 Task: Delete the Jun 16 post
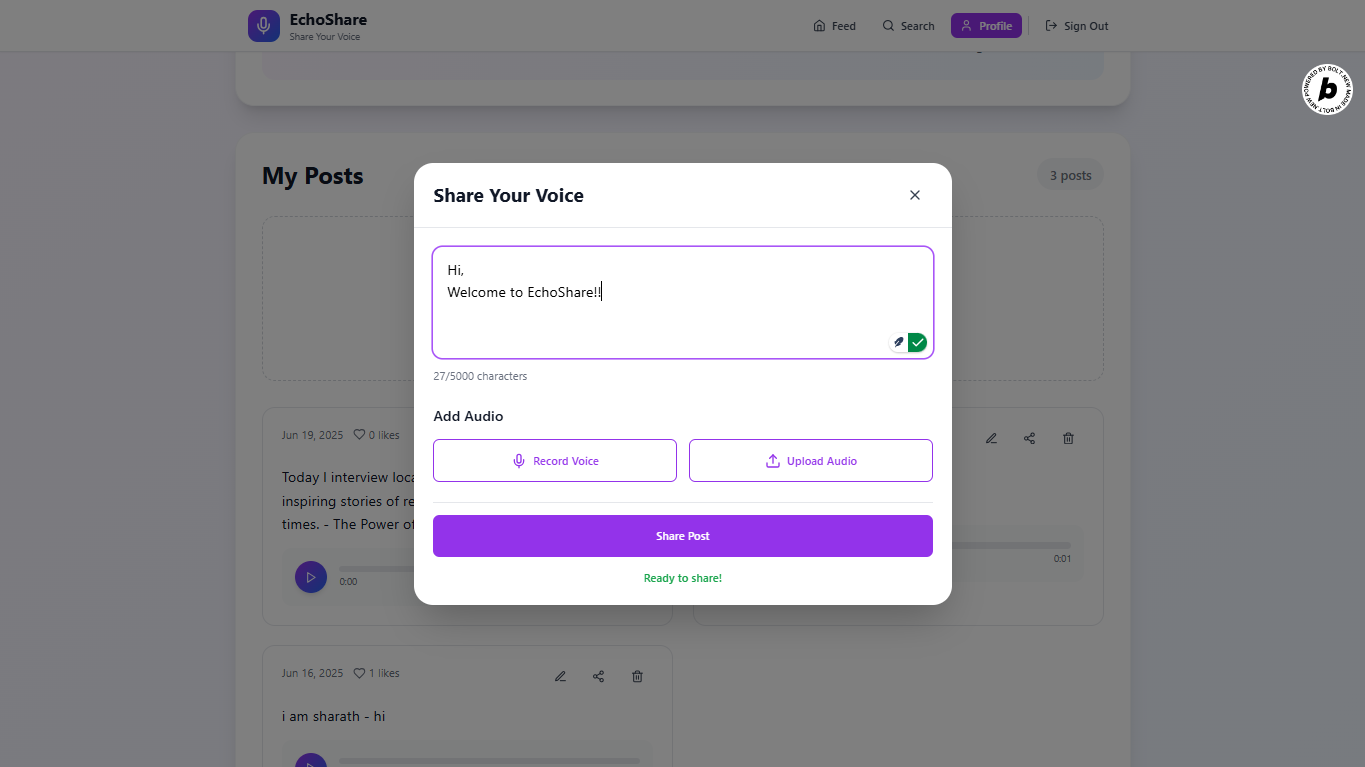(637, 677)
